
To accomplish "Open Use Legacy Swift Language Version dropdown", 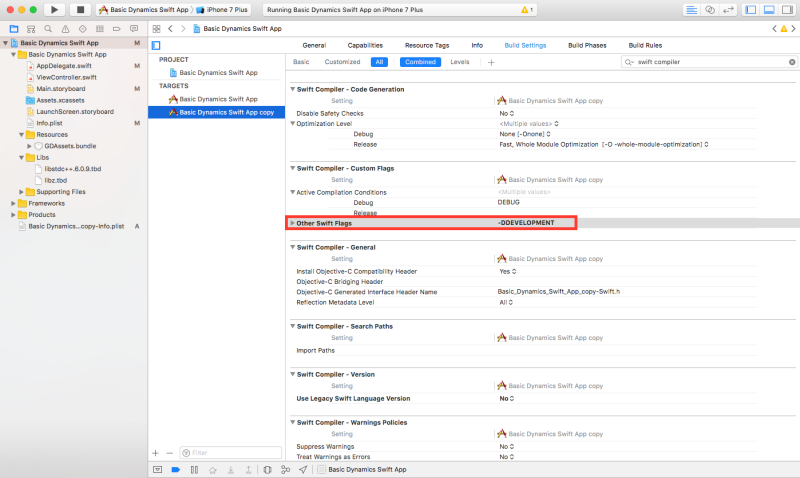I will [x=507, y=398].
